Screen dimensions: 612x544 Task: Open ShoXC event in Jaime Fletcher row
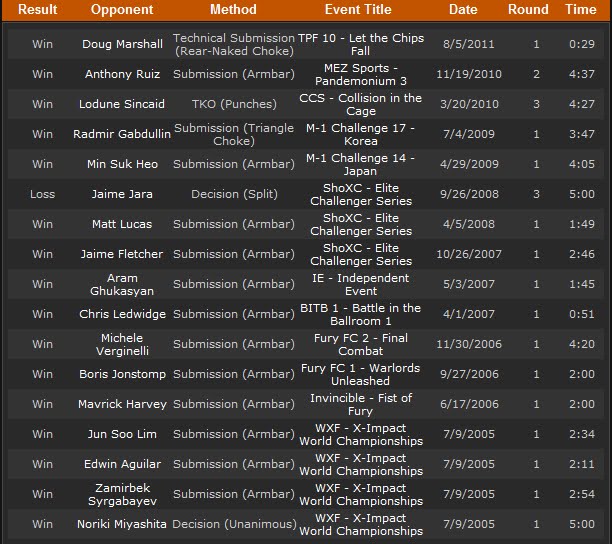coord(361,255)
